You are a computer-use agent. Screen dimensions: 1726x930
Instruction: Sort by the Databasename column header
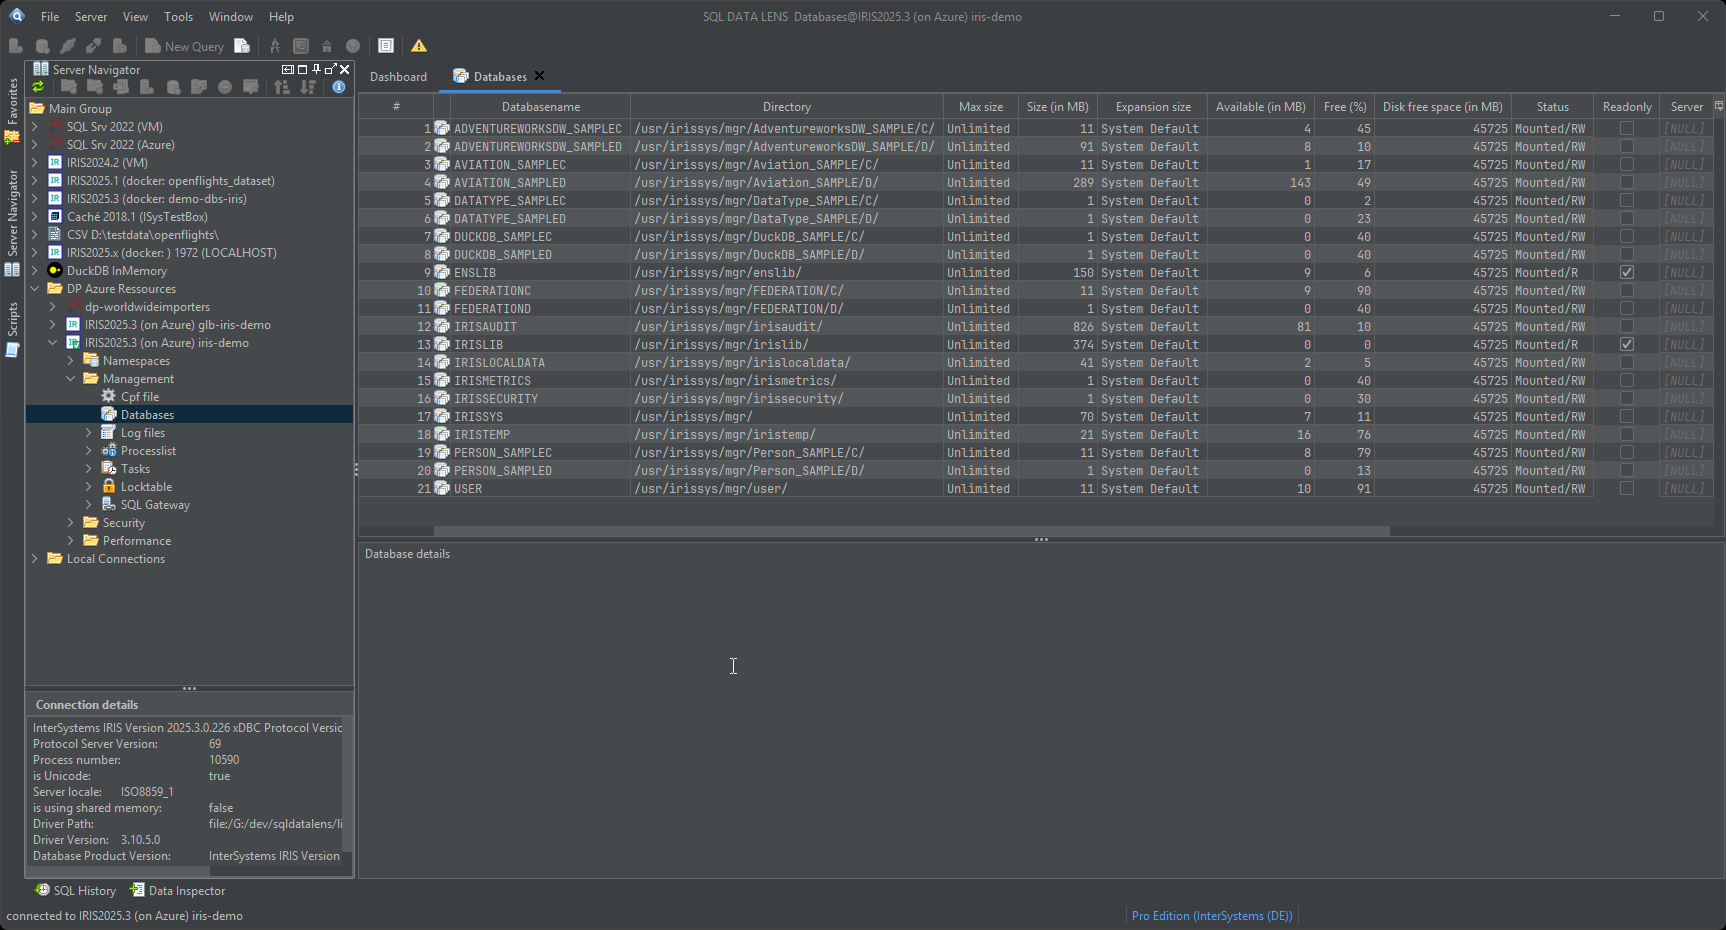point(540,106)
